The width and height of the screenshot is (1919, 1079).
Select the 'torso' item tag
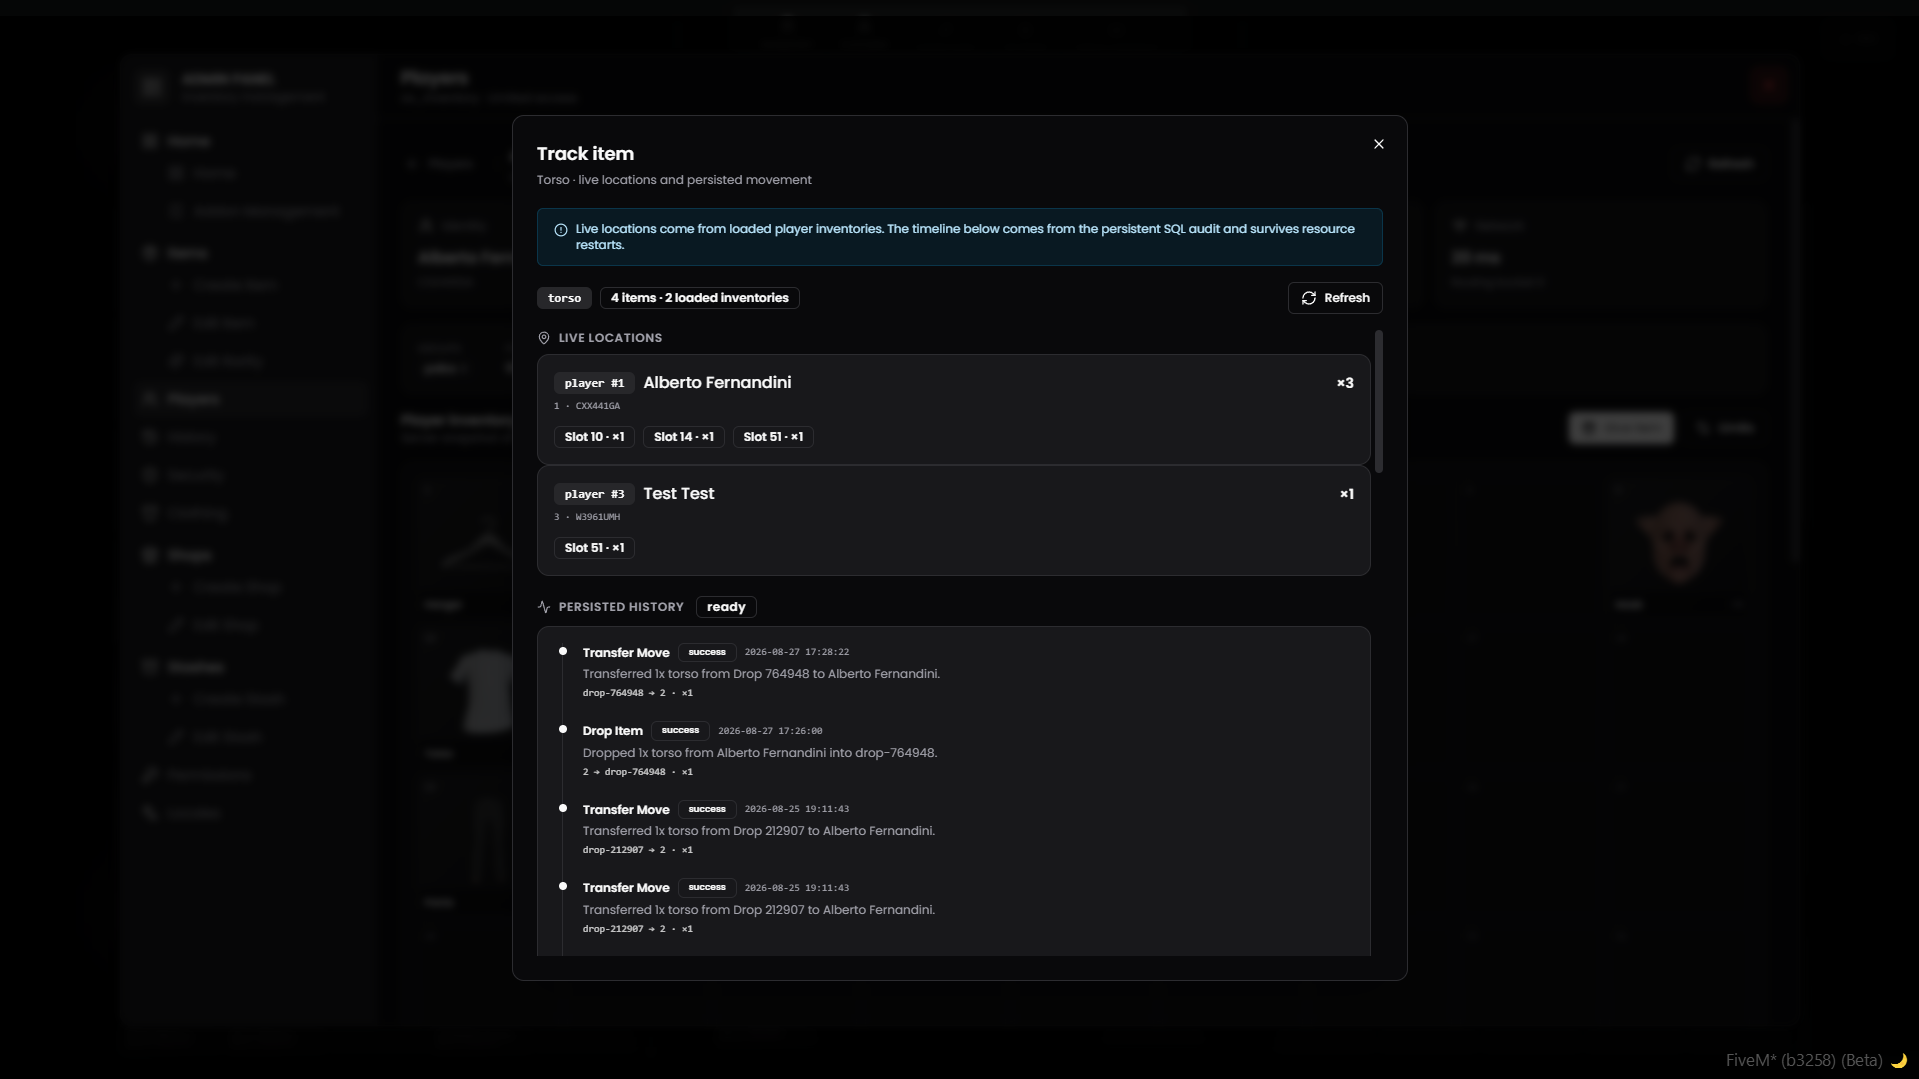(564, 298)
